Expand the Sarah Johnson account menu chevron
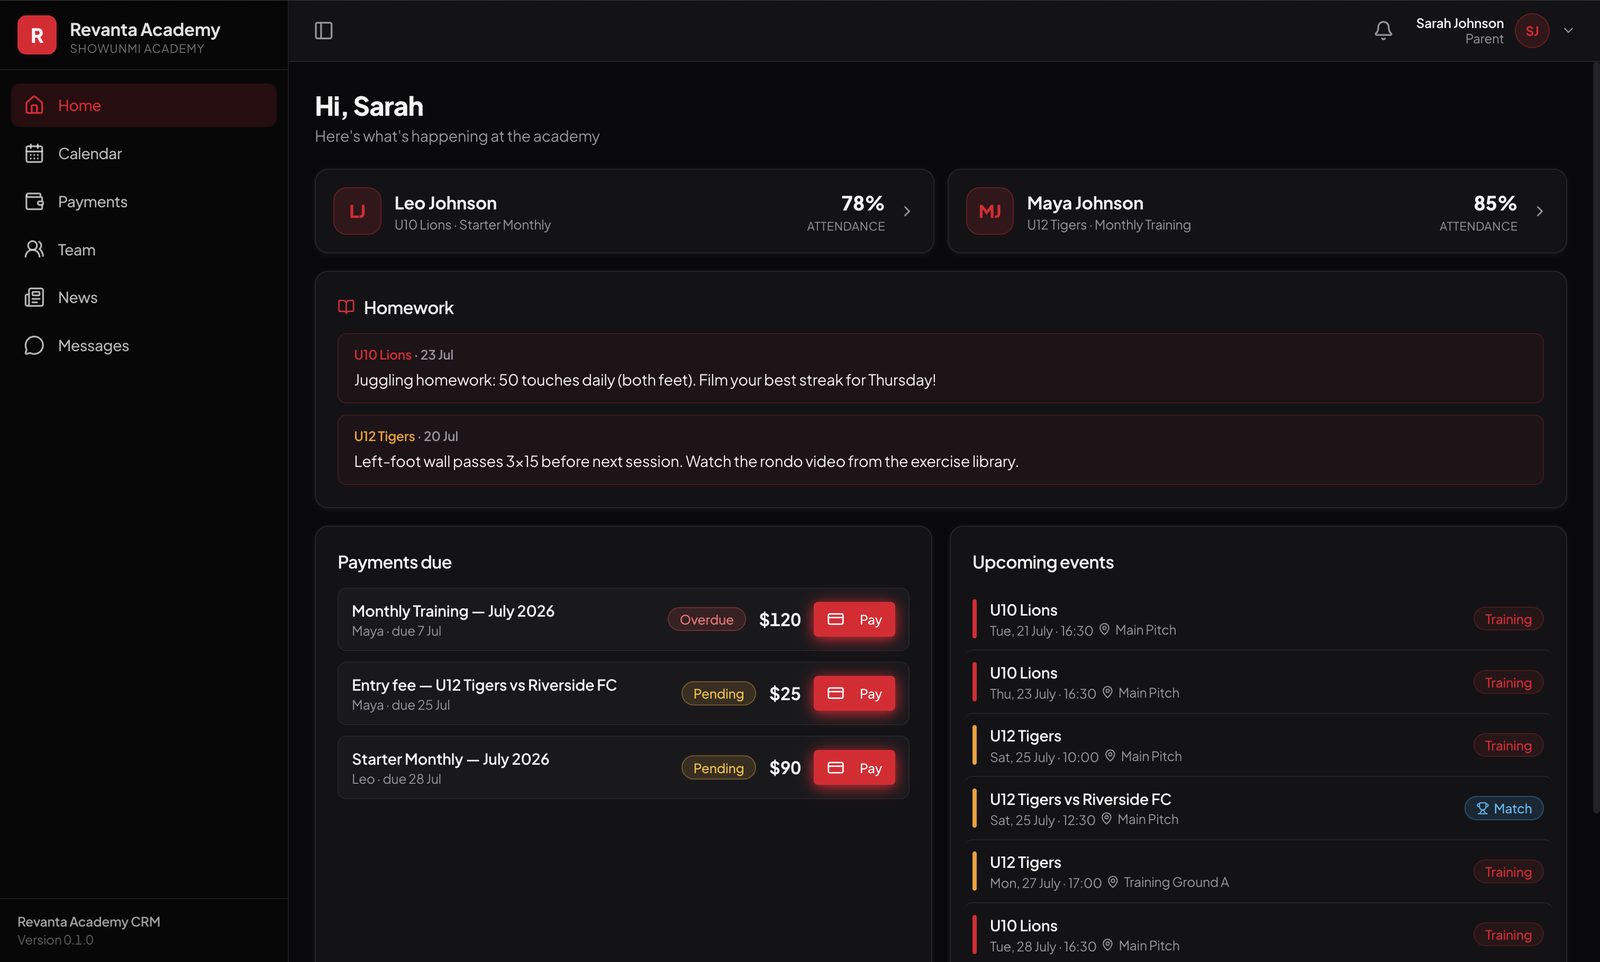 tap(1568, 31)
